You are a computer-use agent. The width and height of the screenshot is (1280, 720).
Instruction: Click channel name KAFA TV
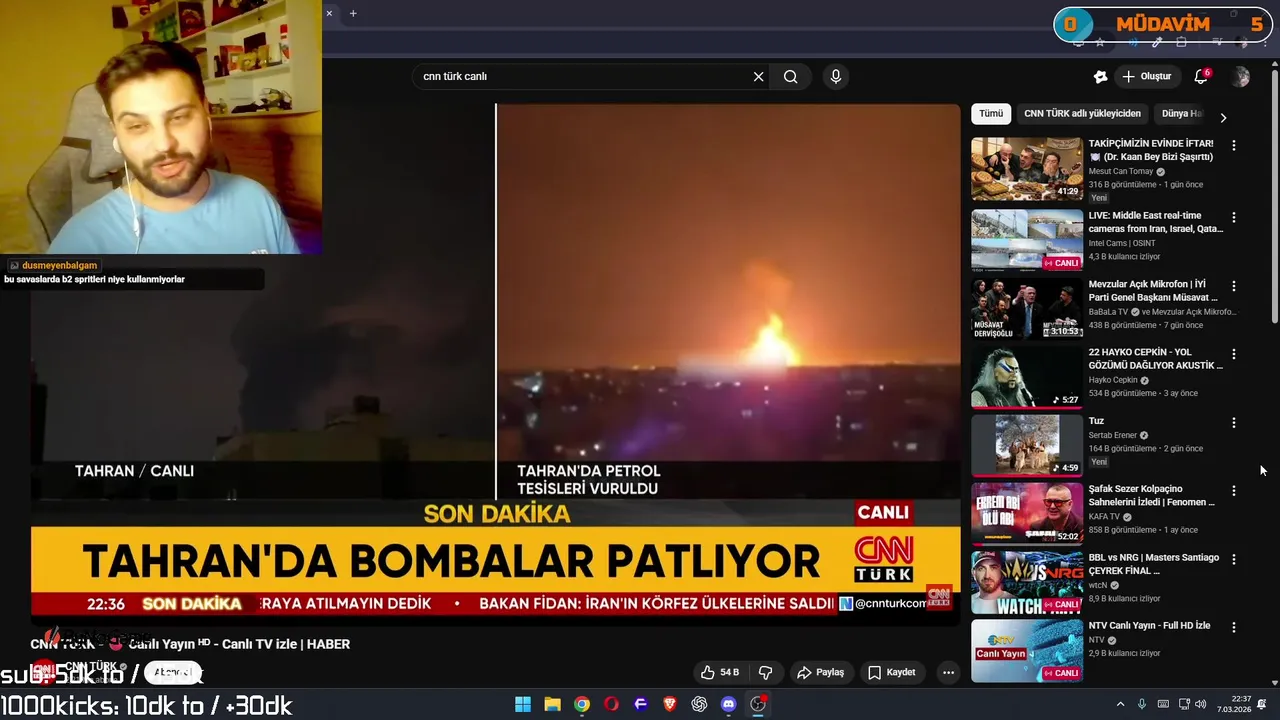1104,517
